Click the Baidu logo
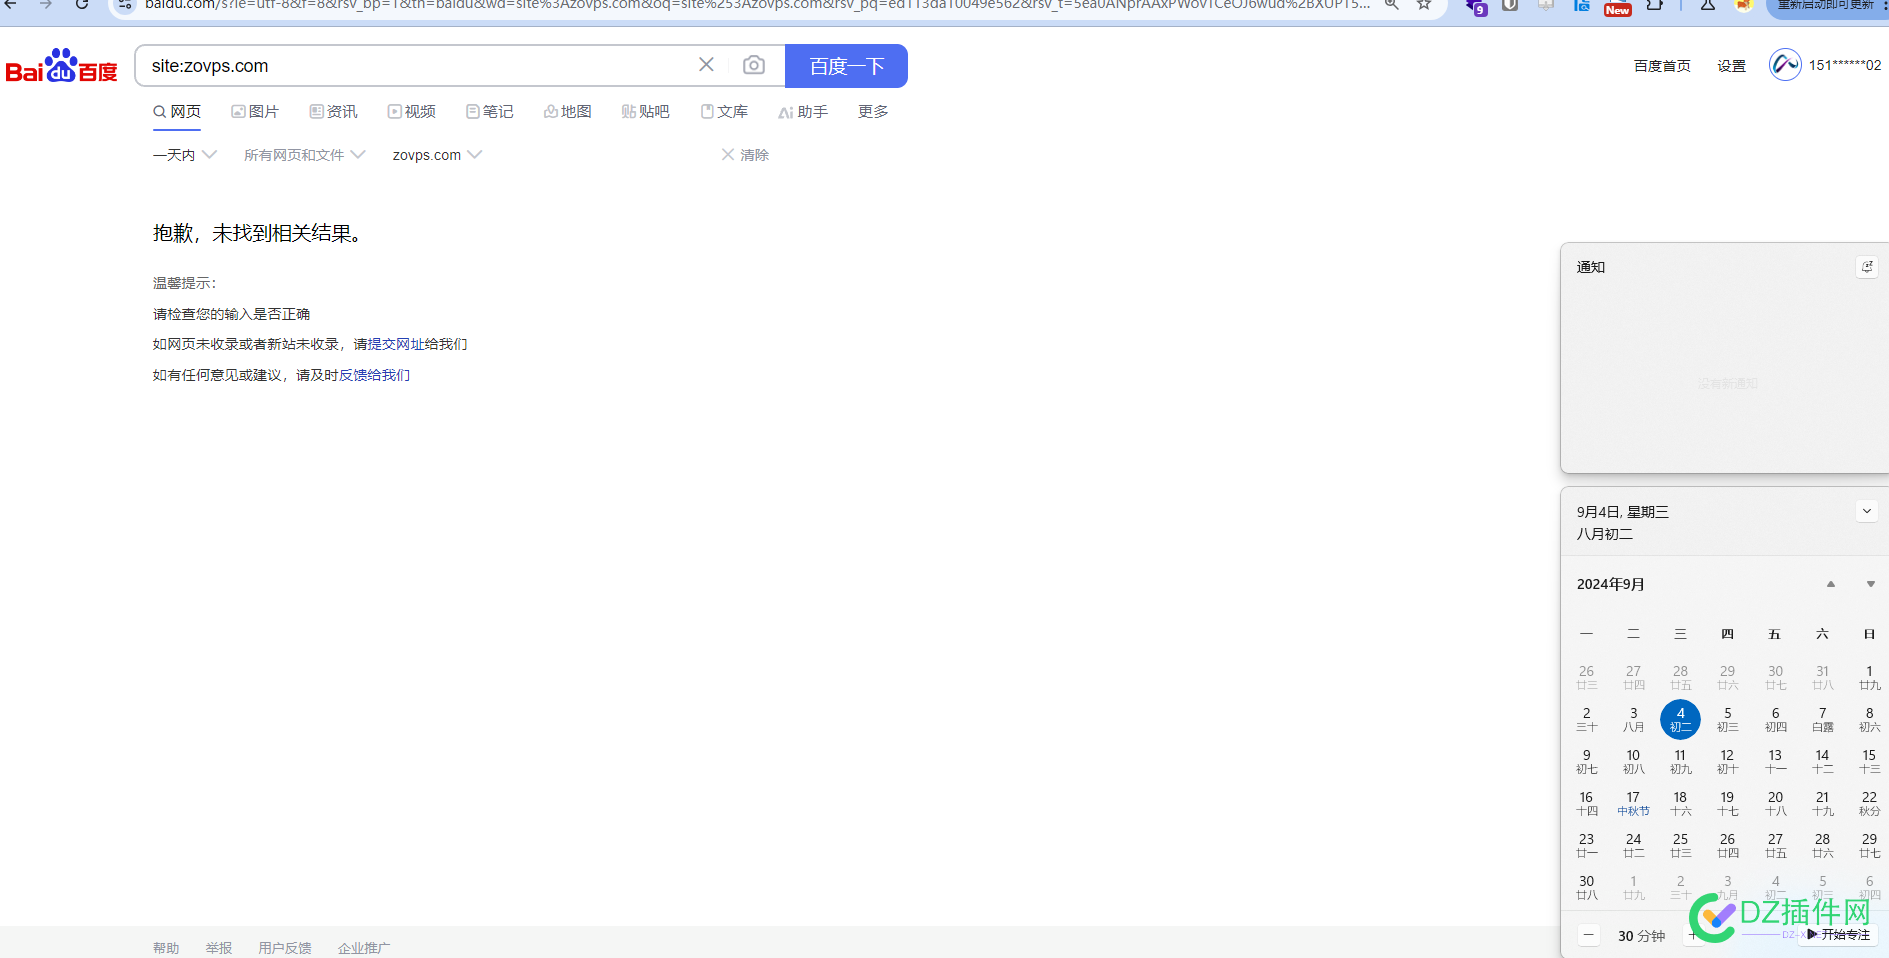 pyautogui.click(x=61, y=66)
